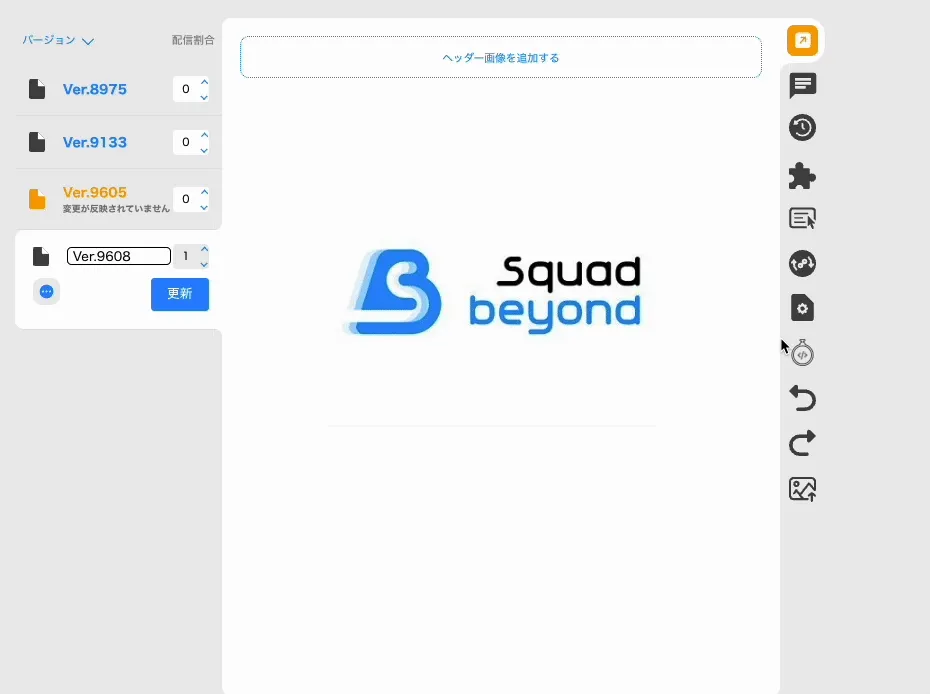Click the orange file icon beside Ver.9605

tap(37, 199)
